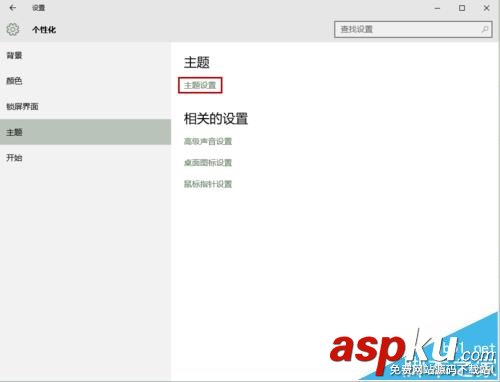Image resolution: width=500 pixels, height=382 pixels.
Task: Open the 背景 section
Action: (85, 55)
